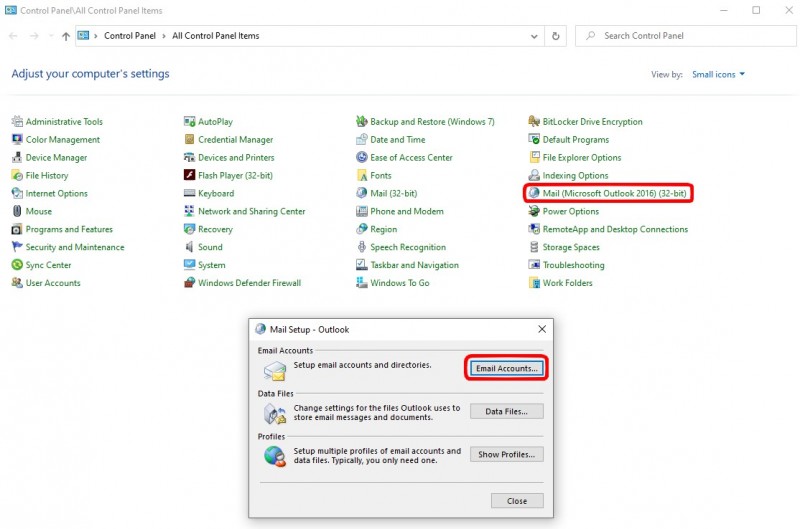Click the Email Accounts button

point(507,369)
